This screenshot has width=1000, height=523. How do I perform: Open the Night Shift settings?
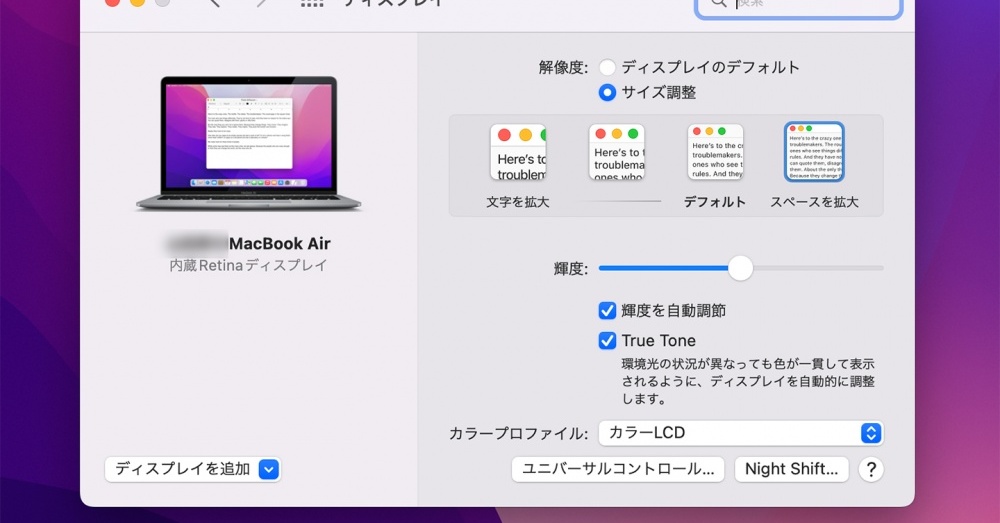[791, 469]
